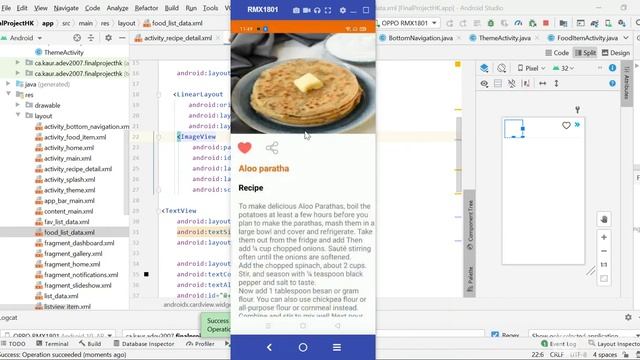This screenshot has height=360, width=640.
Task: Open the Profiler tool window
Action: tap(200, 344)
